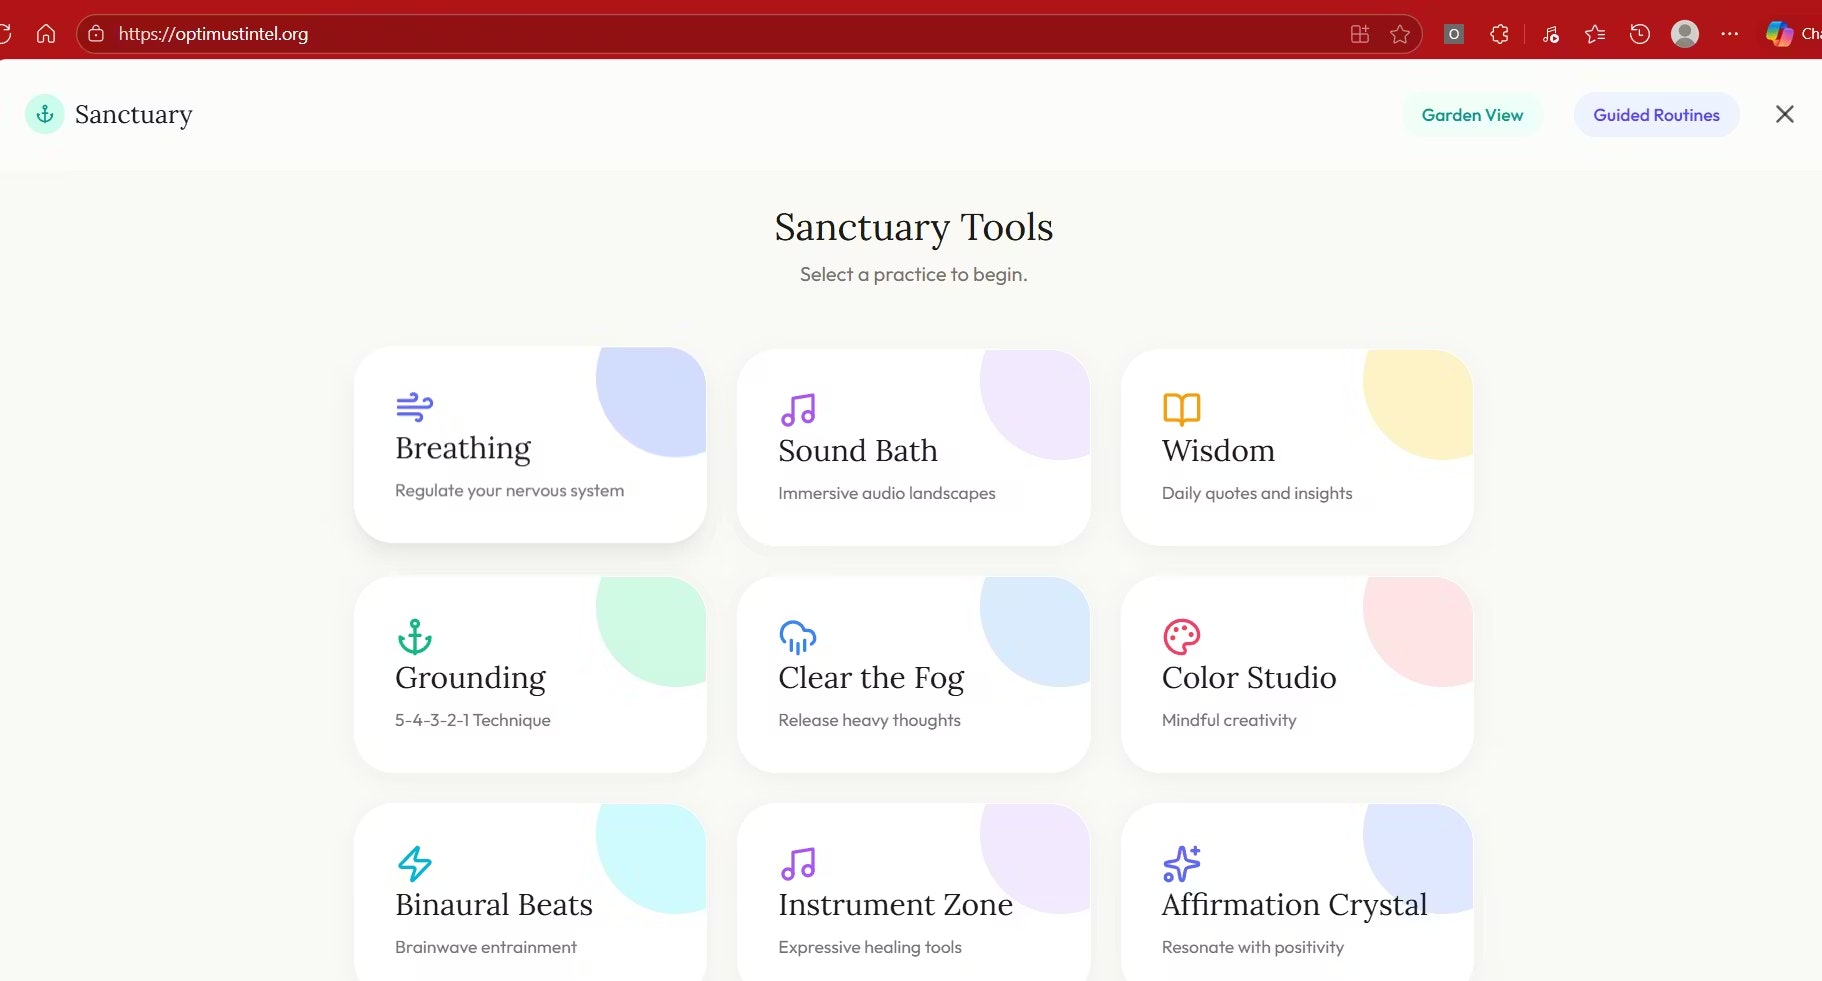Open the Breathing exercise wind icon
The image size is (1822, 981).
pyautogui.click(x=413, y=407)
